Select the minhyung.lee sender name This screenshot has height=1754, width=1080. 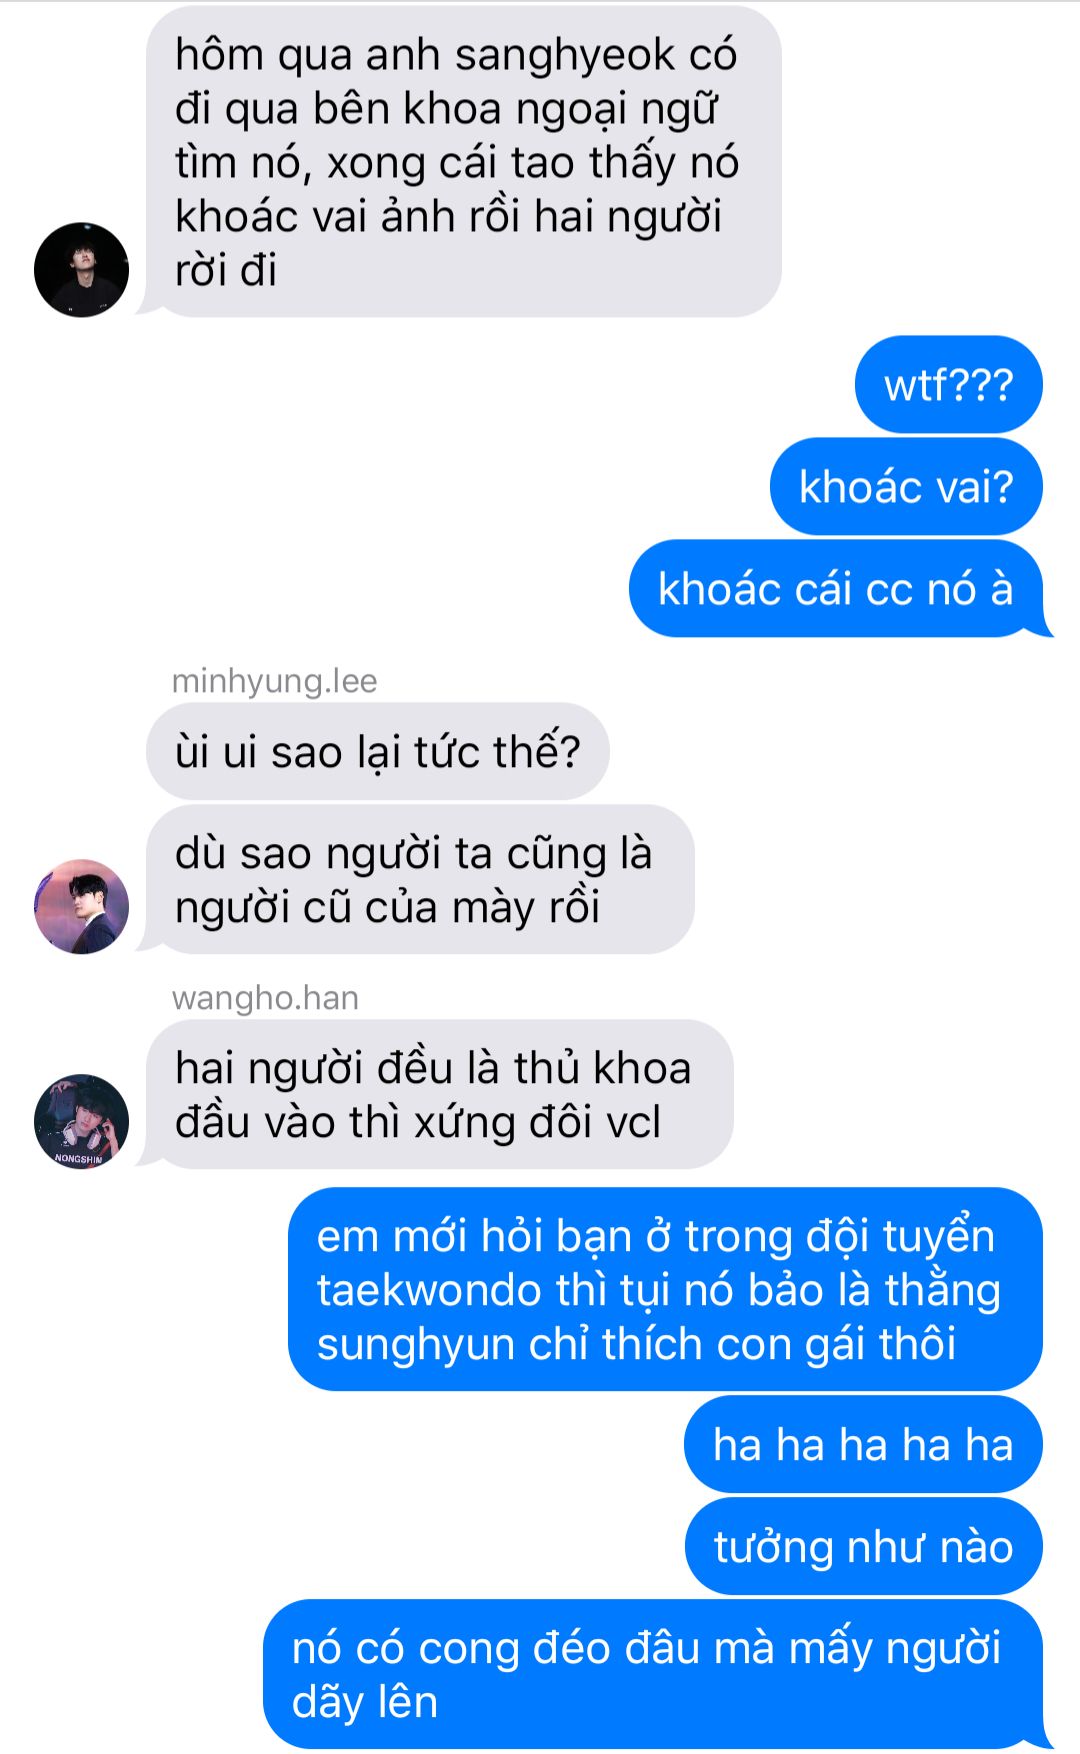274,681
